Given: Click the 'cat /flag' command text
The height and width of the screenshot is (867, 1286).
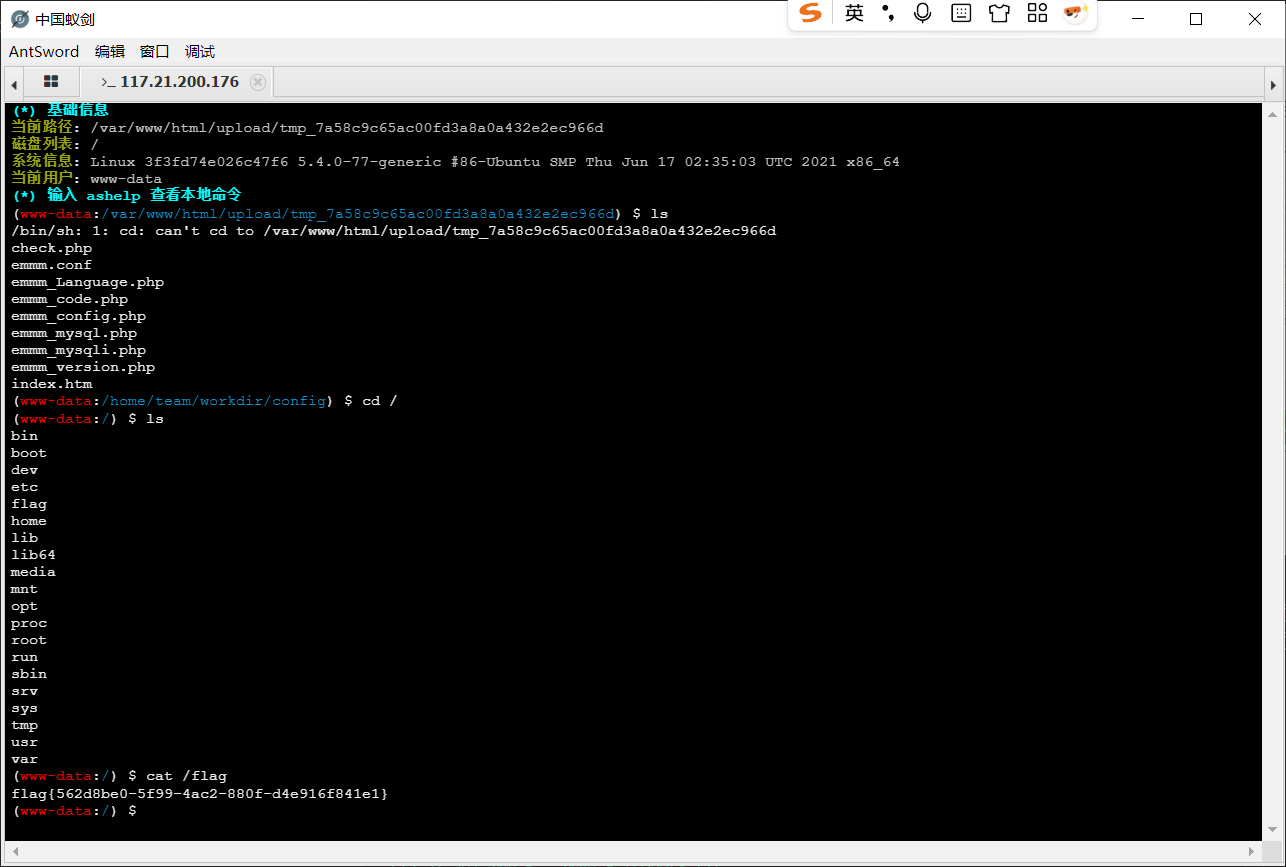Looking at the screenshot, I should (187, 777).
